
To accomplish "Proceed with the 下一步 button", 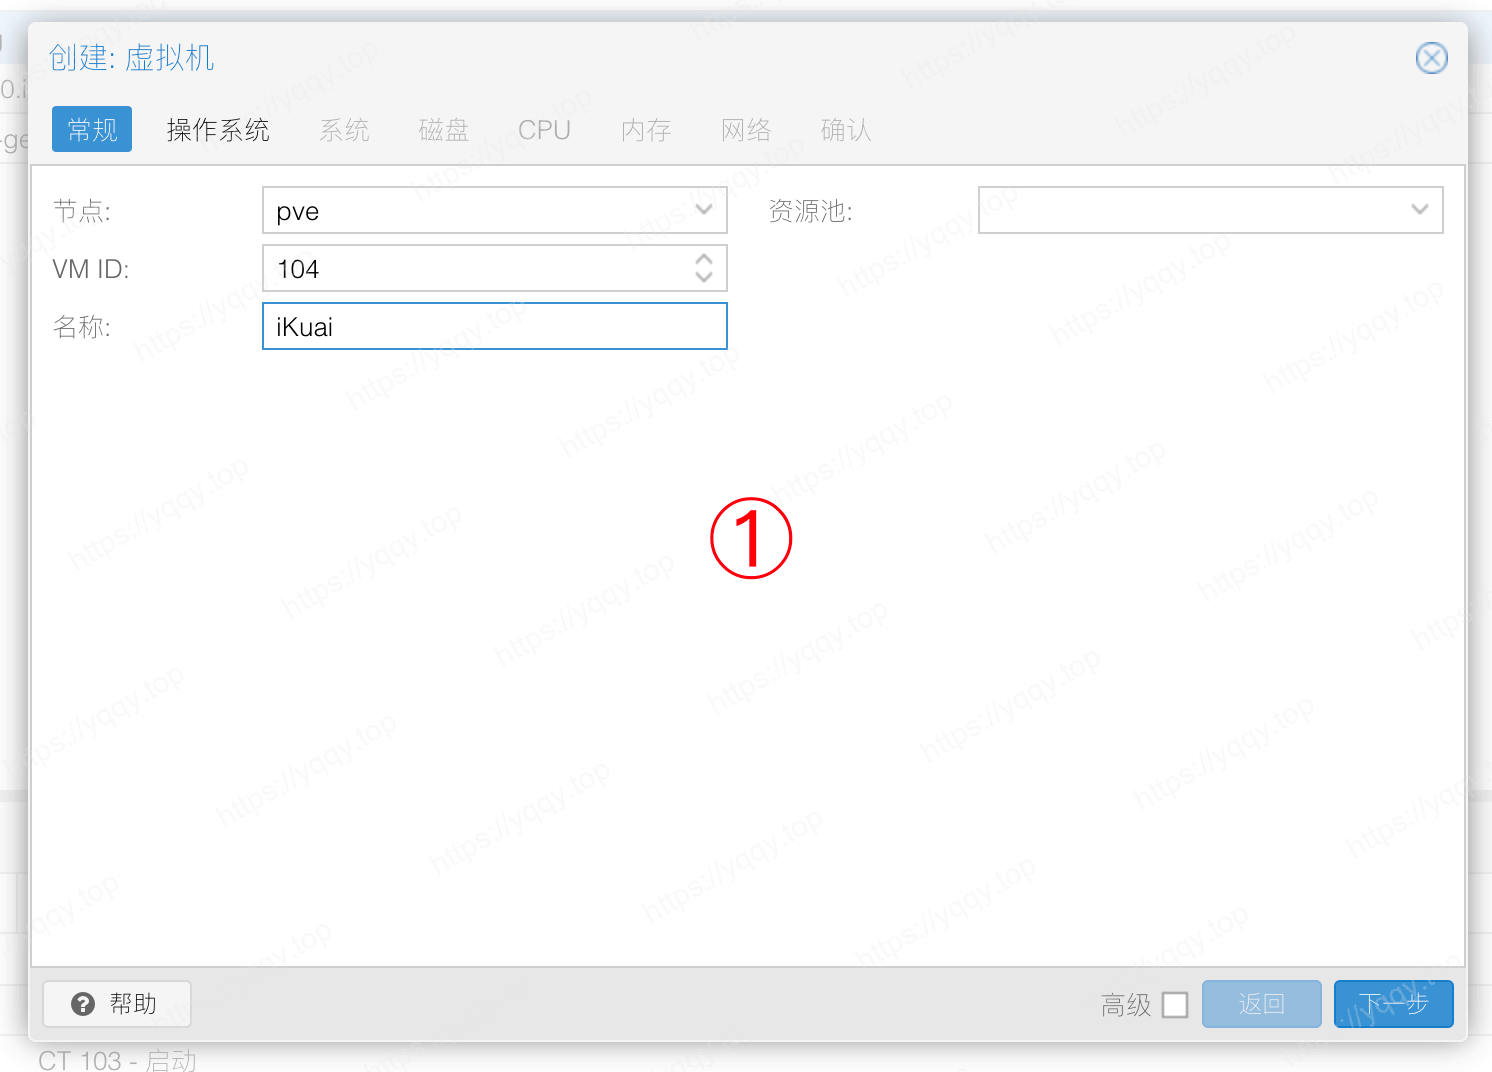I will click(x=1393, y=1004).
